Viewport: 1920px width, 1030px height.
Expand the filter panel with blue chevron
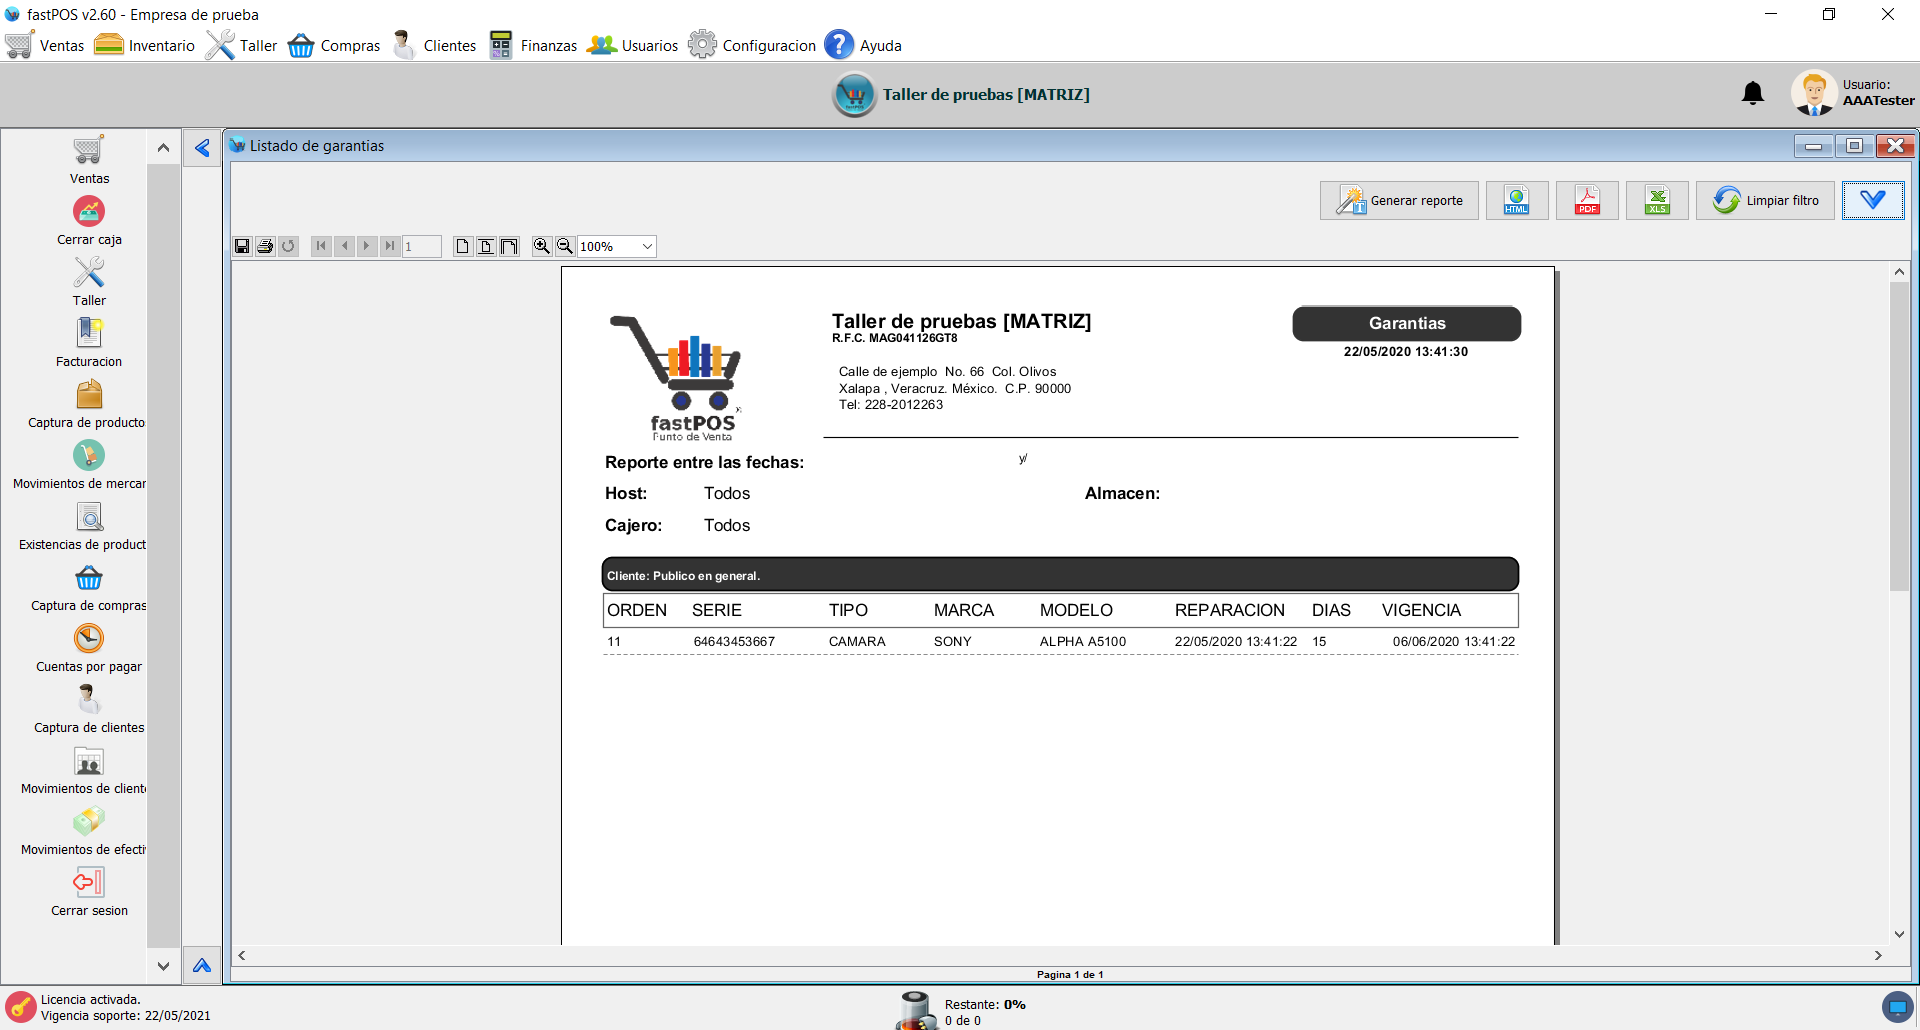pos(1872,201)
